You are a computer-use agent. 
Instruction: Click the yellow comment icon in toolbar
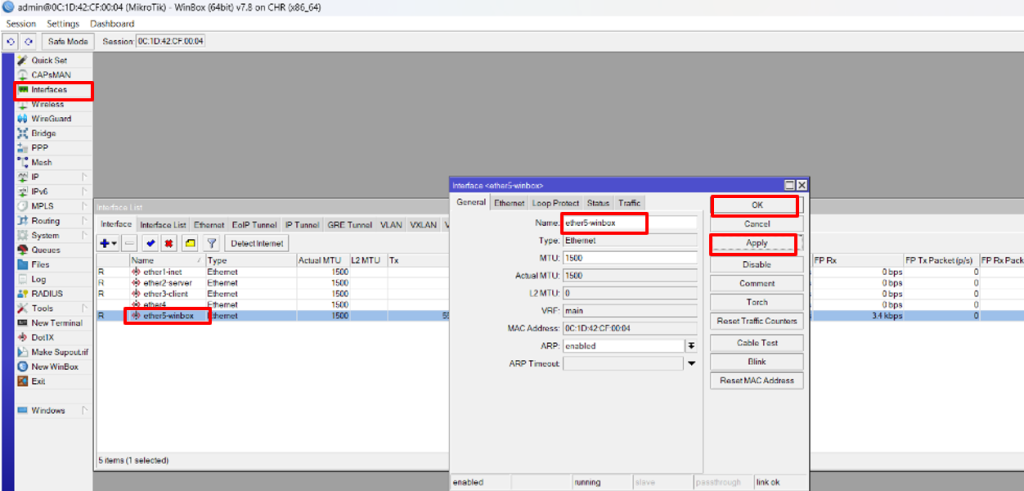190,243
